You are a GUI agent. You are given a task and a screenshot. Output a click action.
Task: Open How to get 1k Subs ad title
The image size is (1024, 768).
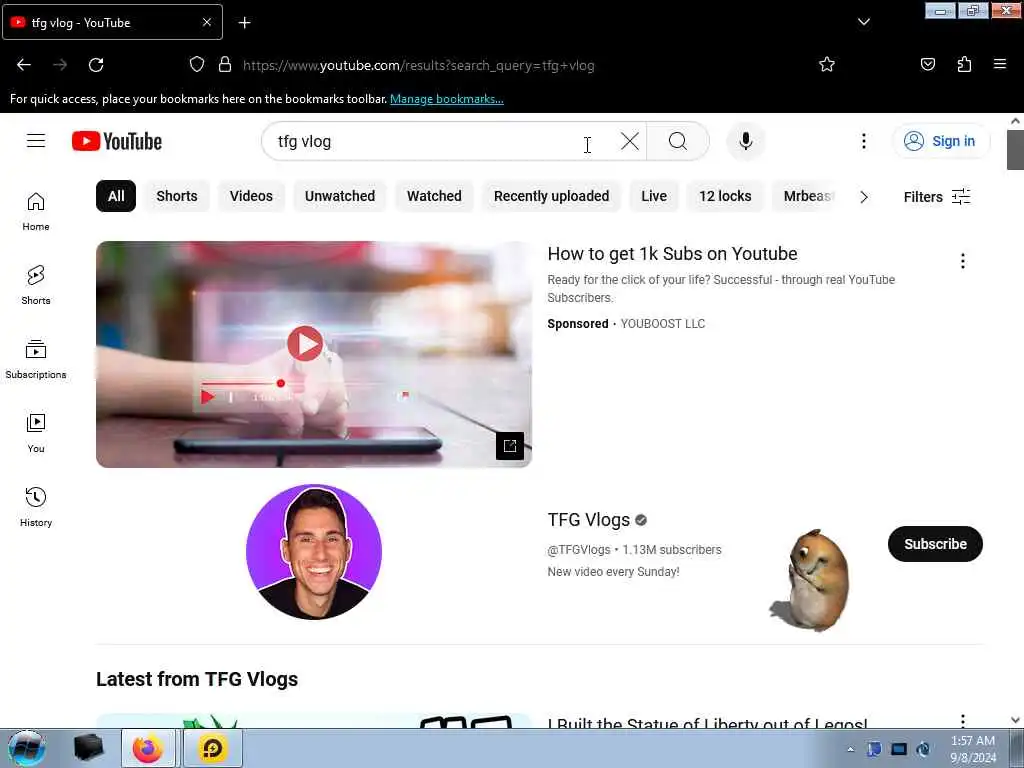tap(672, 253)
